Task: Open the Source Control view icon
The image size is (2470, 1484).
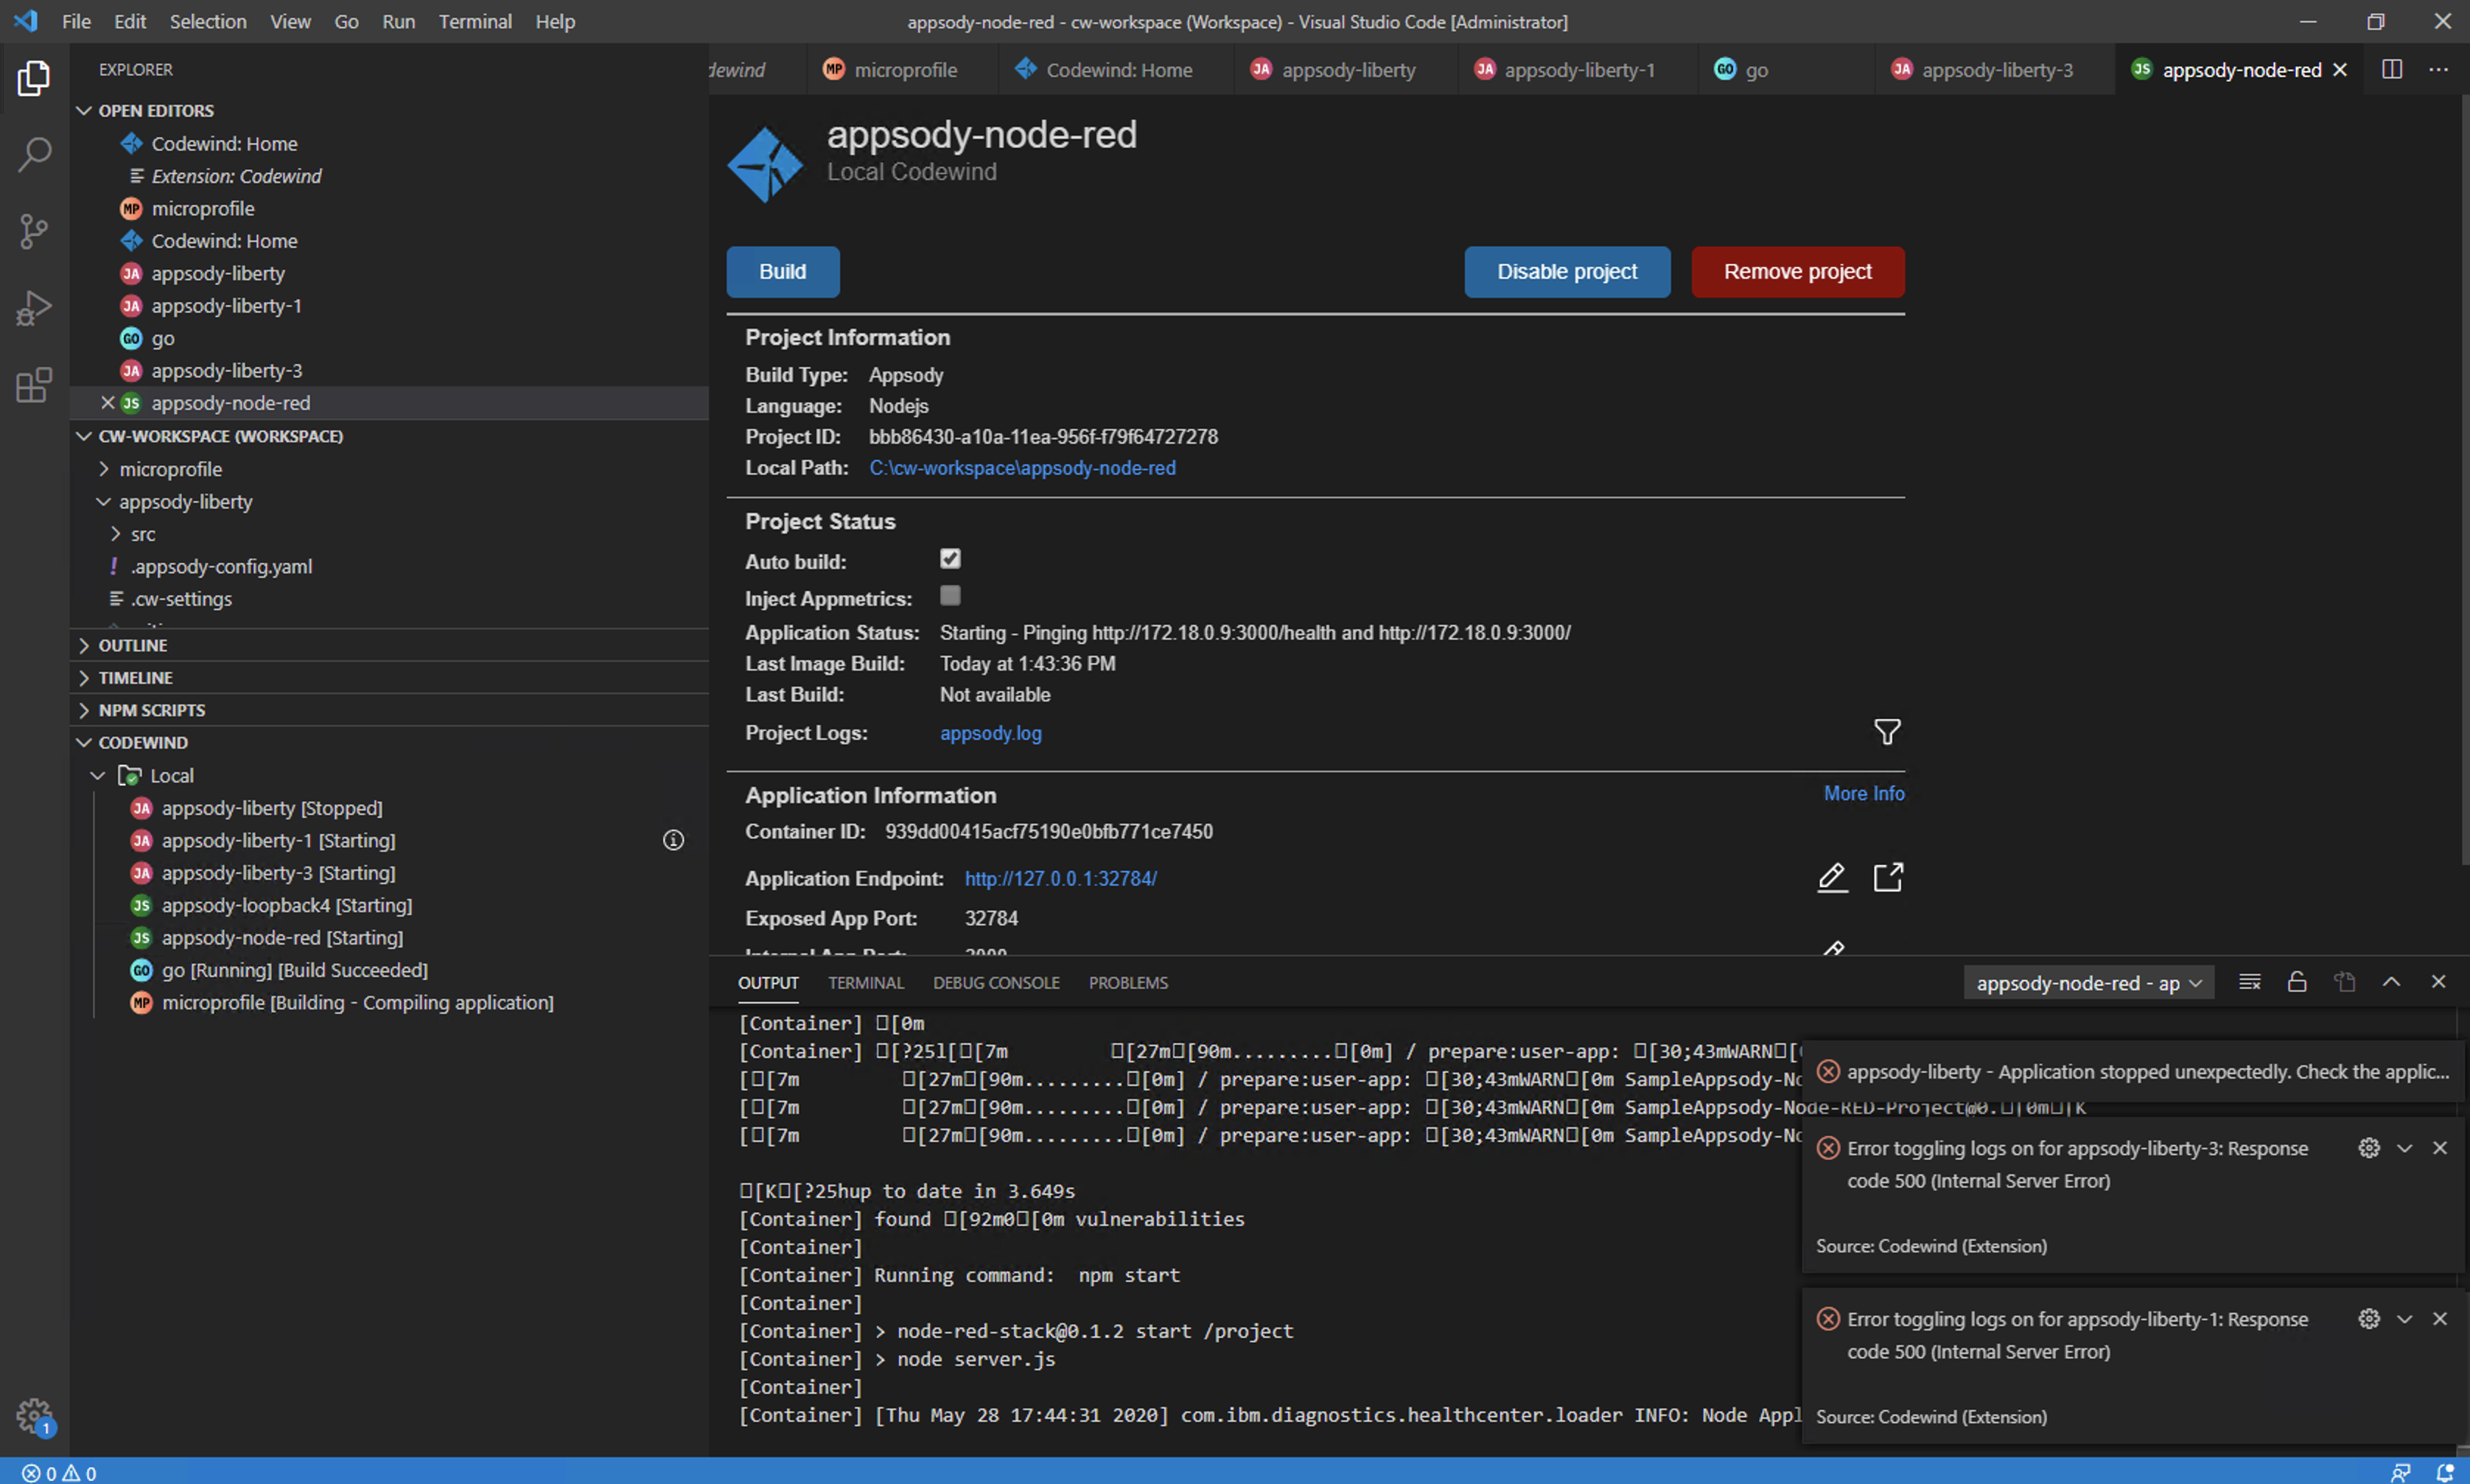Action: click(34, 231)
